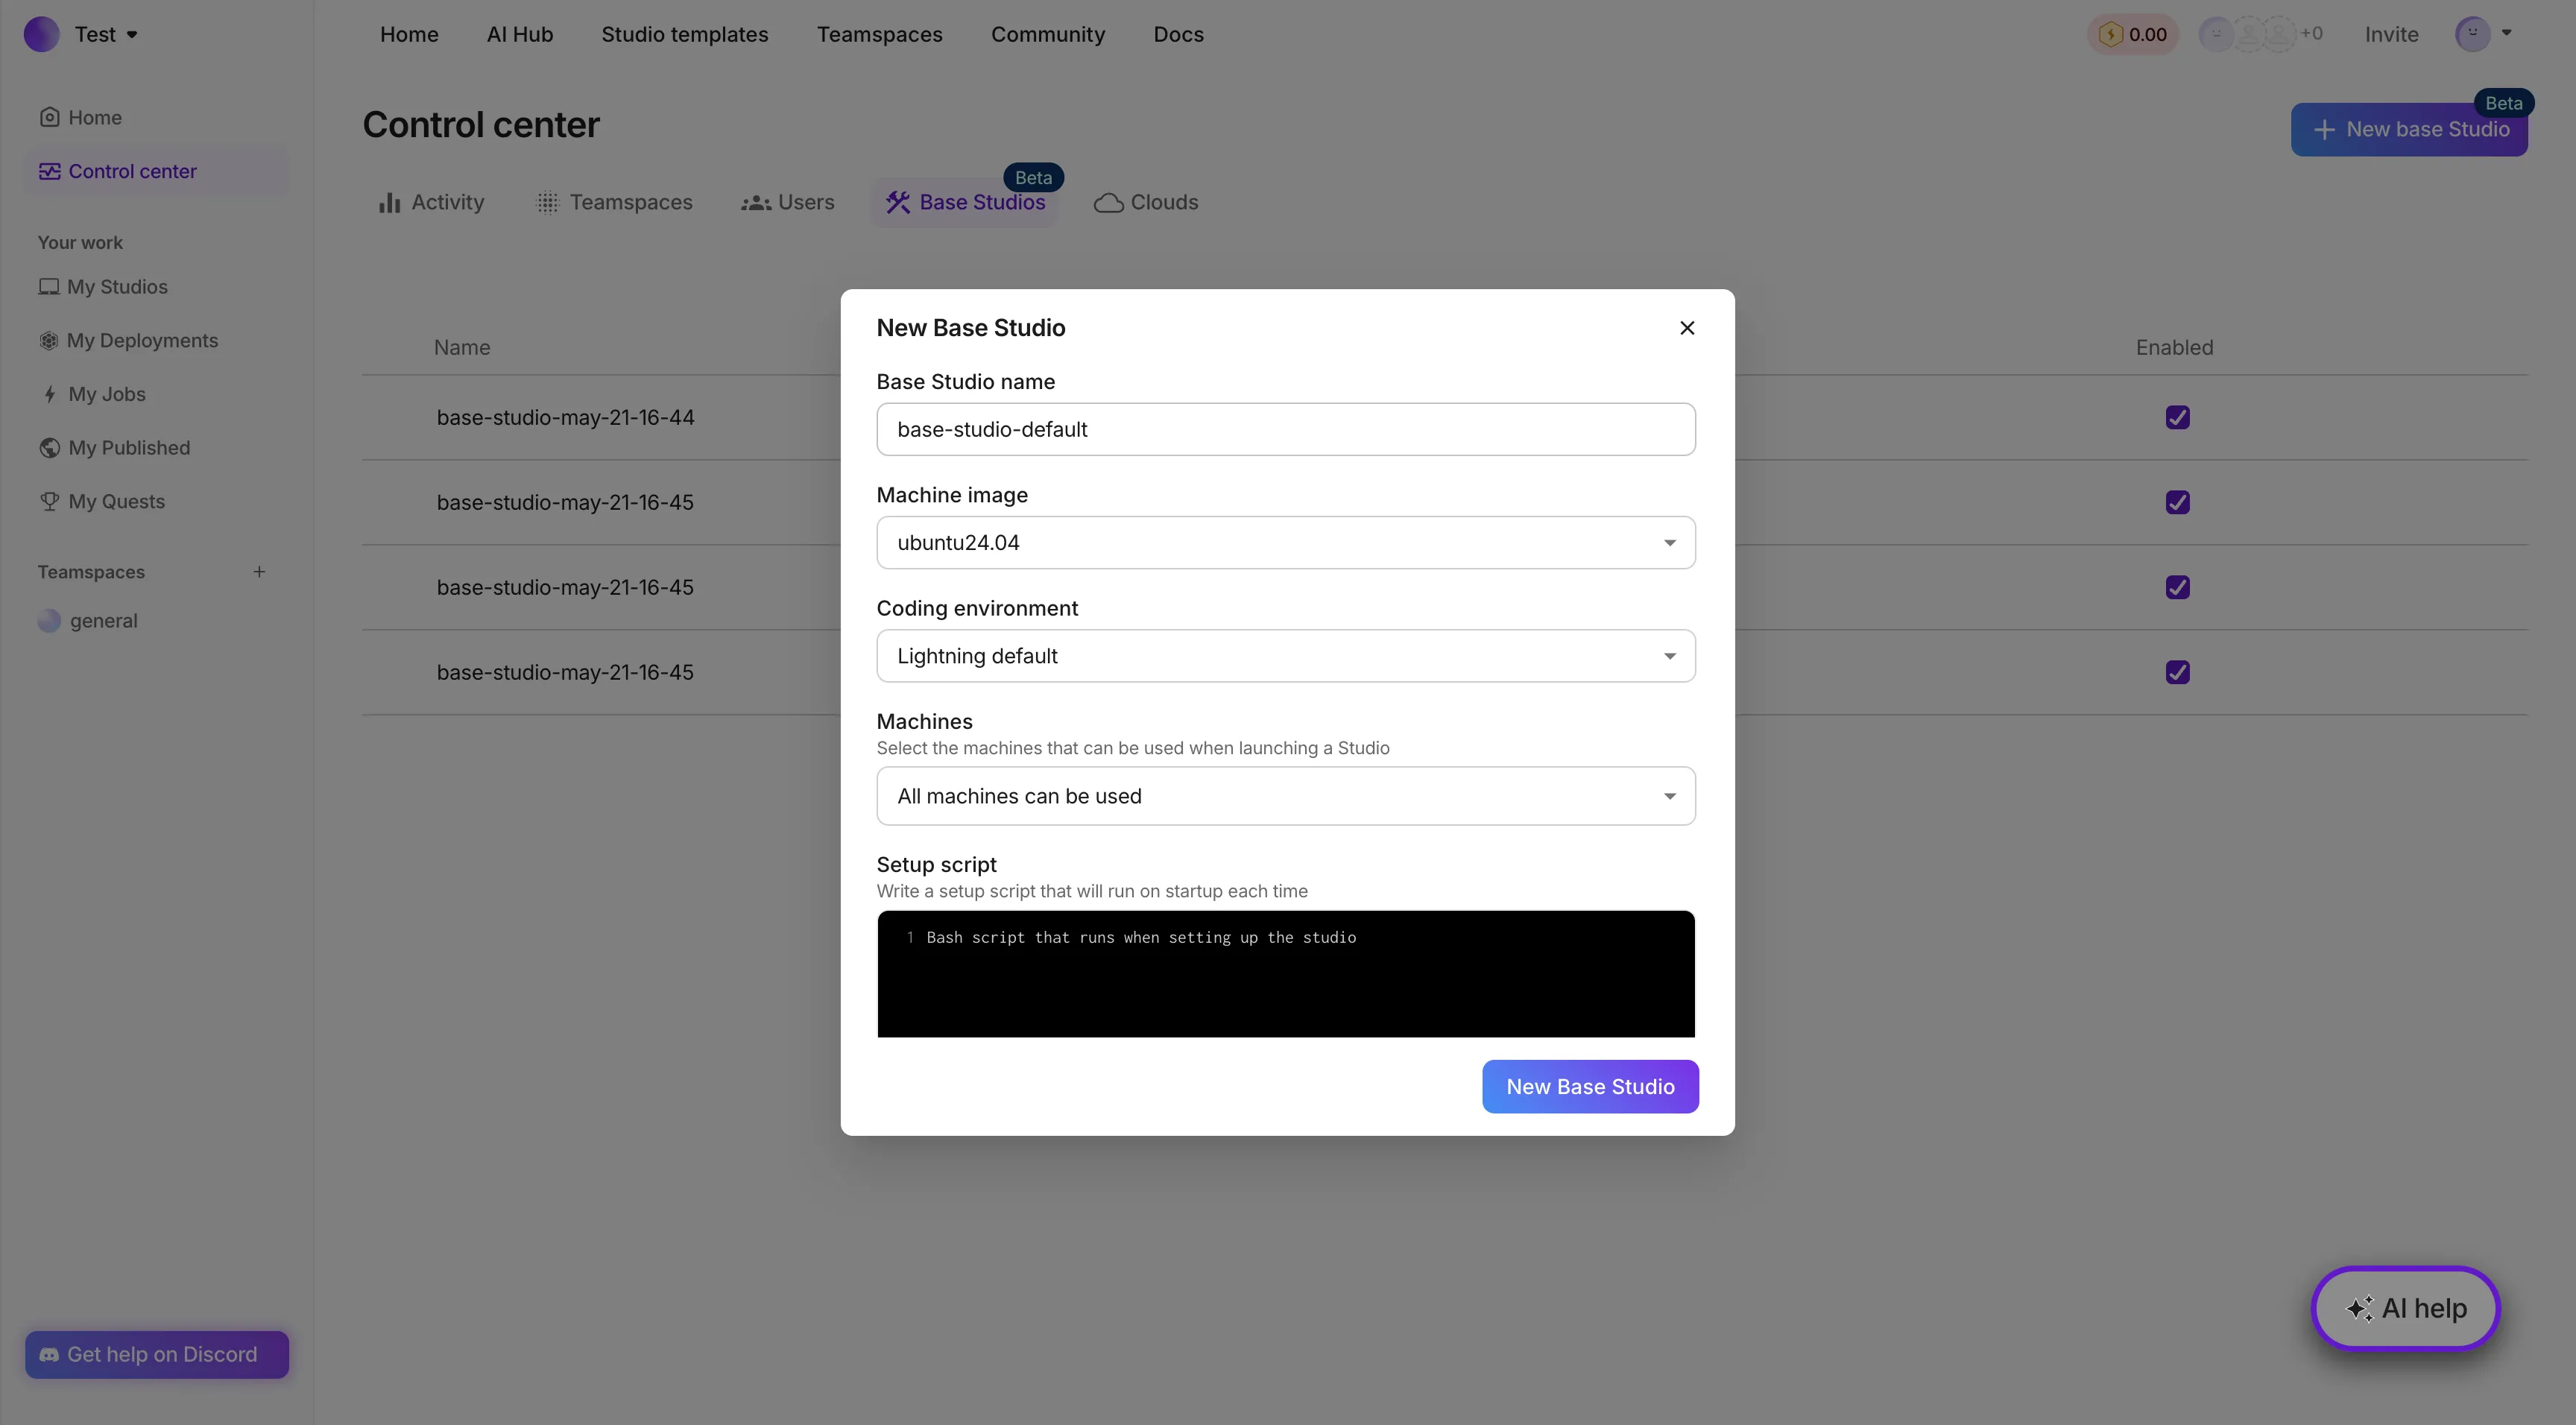Click the plus icon beside Teamspaces

(259, 572)
